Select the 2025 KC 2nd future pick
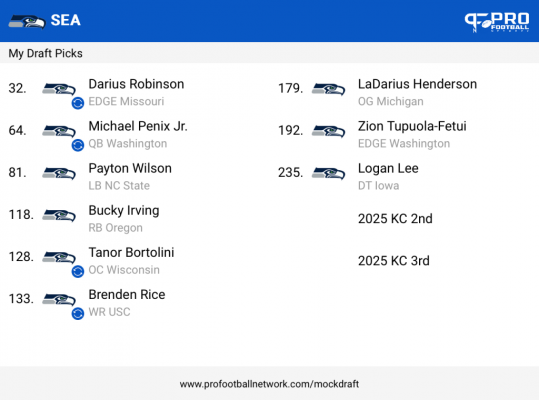 click(395, 219)
